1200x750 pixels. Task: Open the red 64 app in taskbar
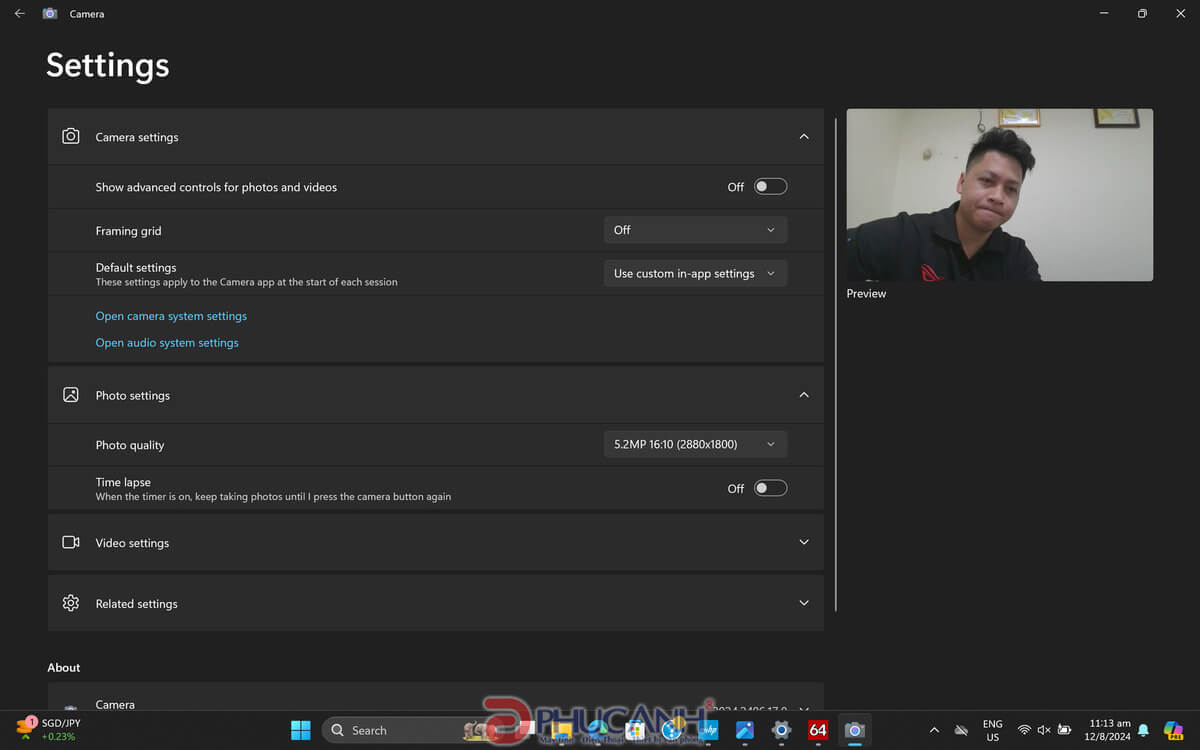(818, 730)
